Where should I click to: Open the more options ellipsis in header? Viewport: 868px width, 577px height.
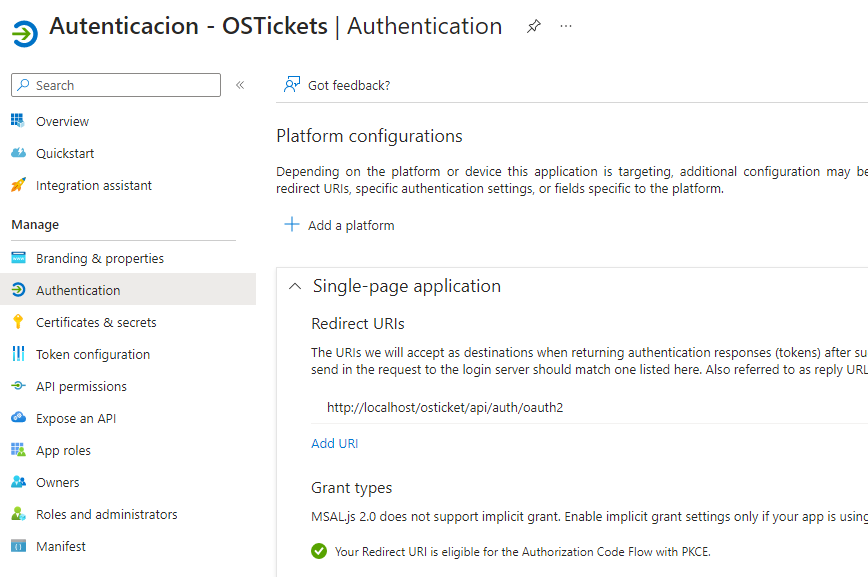[x=566, y=26]
